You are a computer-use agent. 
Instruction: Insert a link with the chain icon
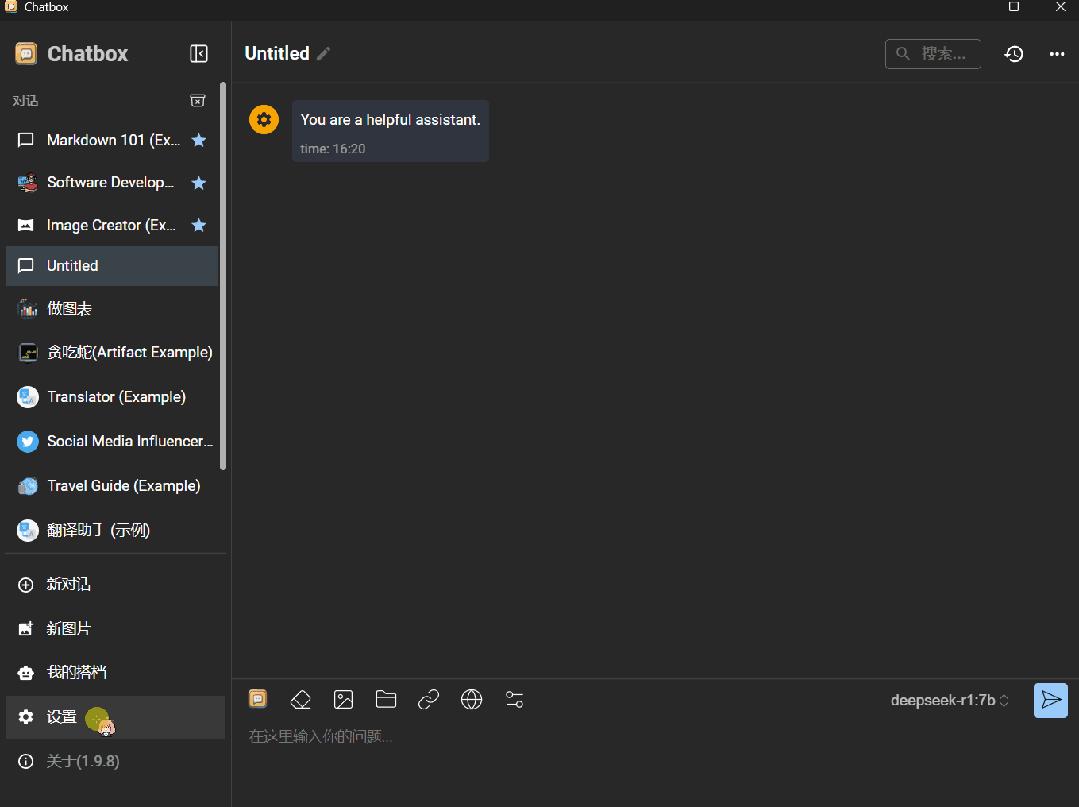click(x=428, y=700)
